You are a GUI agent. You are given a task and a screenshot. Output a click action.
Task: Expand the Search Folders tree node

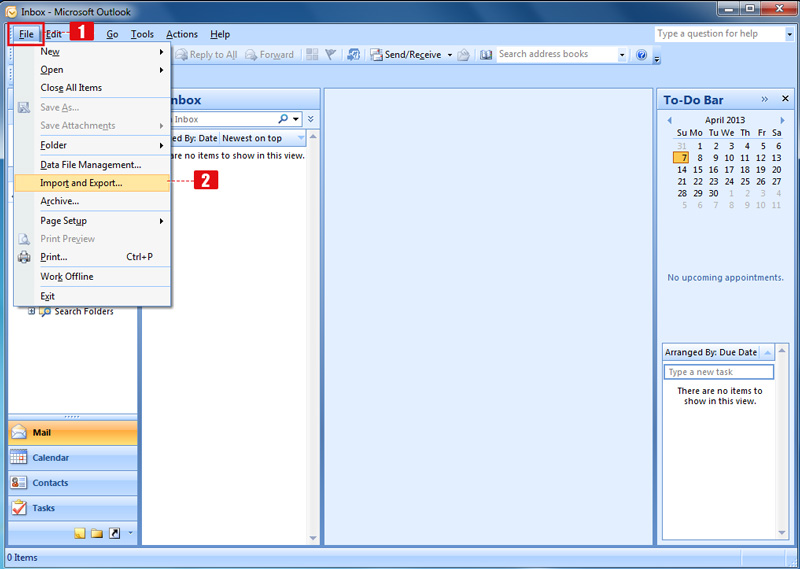(32, 311)
